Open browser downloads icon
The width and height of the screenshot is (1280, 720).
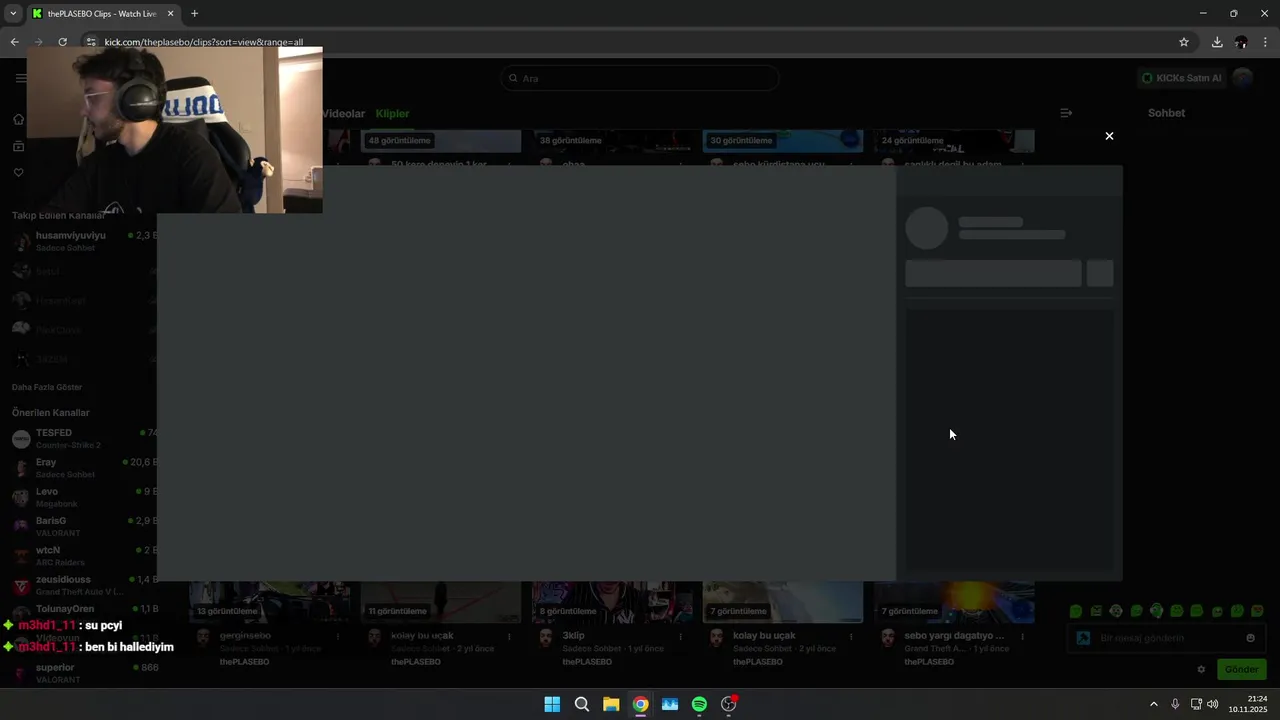tap(1217, 42)
